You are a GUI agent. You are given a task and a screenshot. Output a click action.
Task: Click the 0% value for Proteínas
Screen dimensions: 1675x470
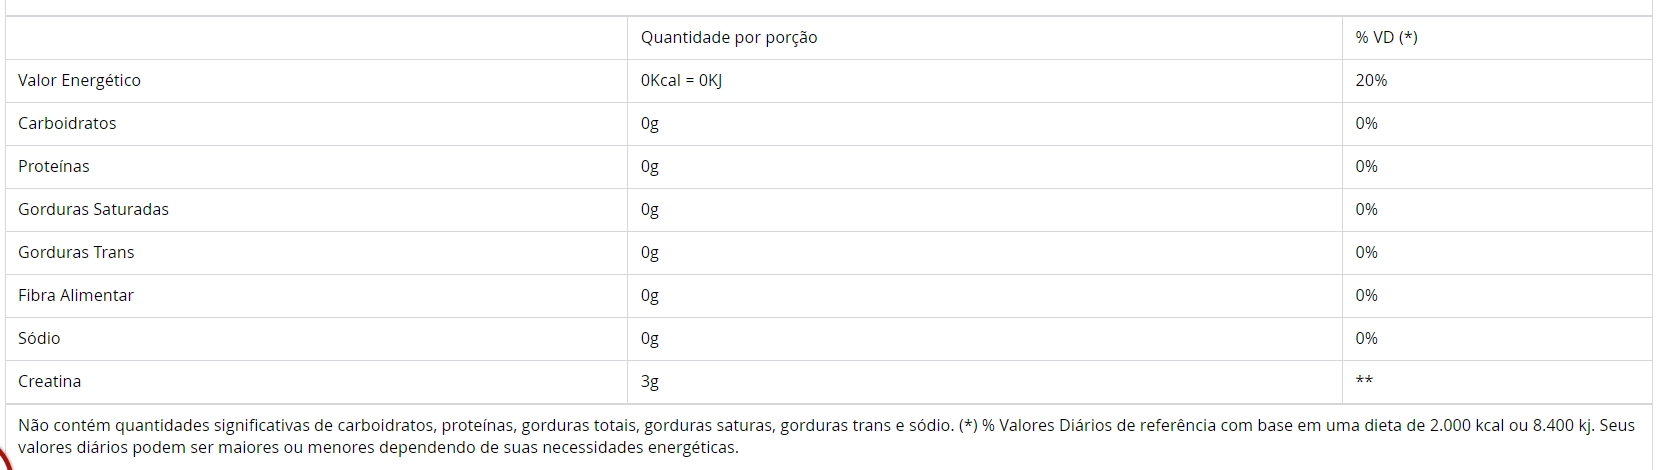1367,167
